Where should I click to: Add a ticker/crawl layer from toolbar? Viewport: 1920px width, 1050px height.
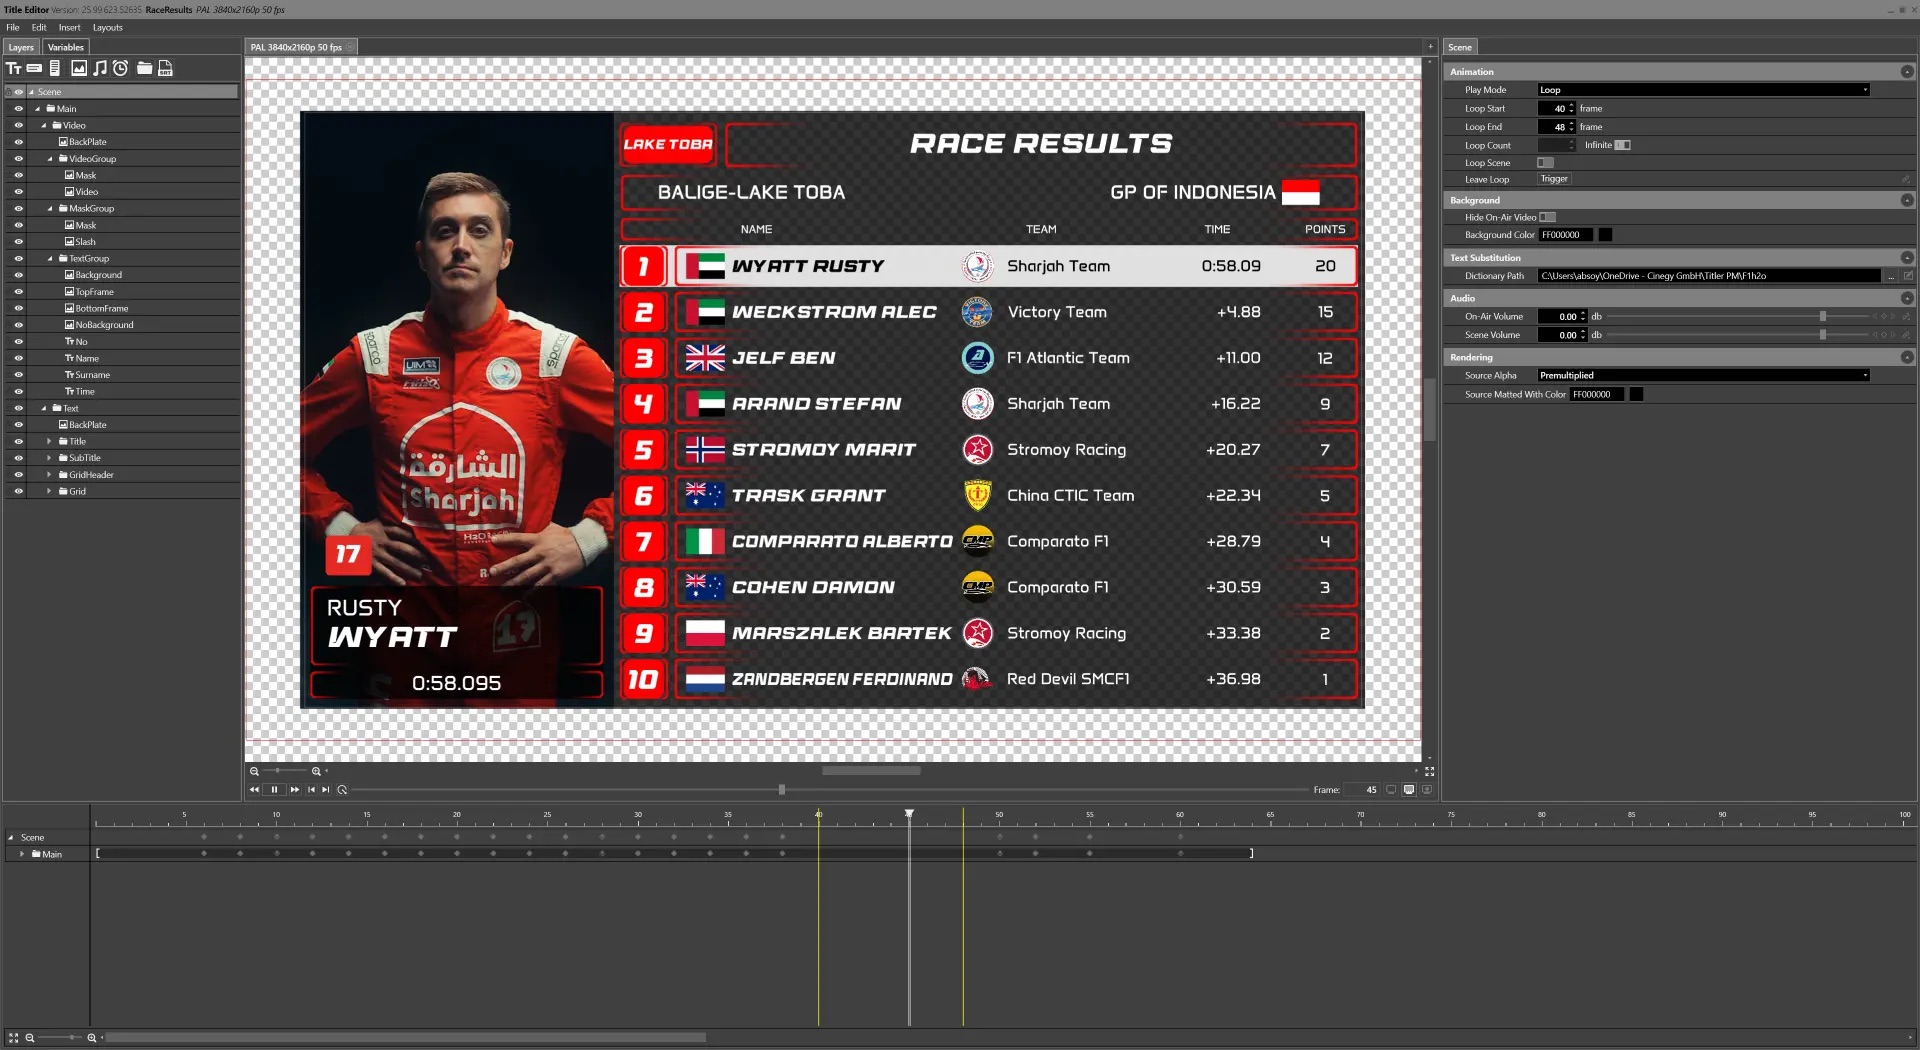tap(34, 68)
